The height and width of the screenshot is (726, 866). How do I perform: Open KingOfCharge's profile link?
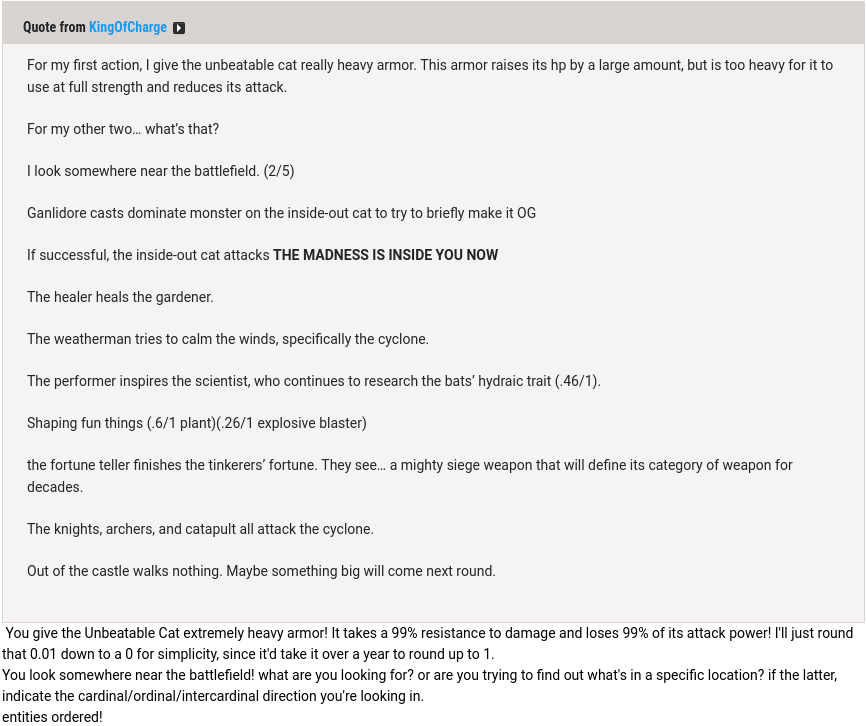pos(128,28)
